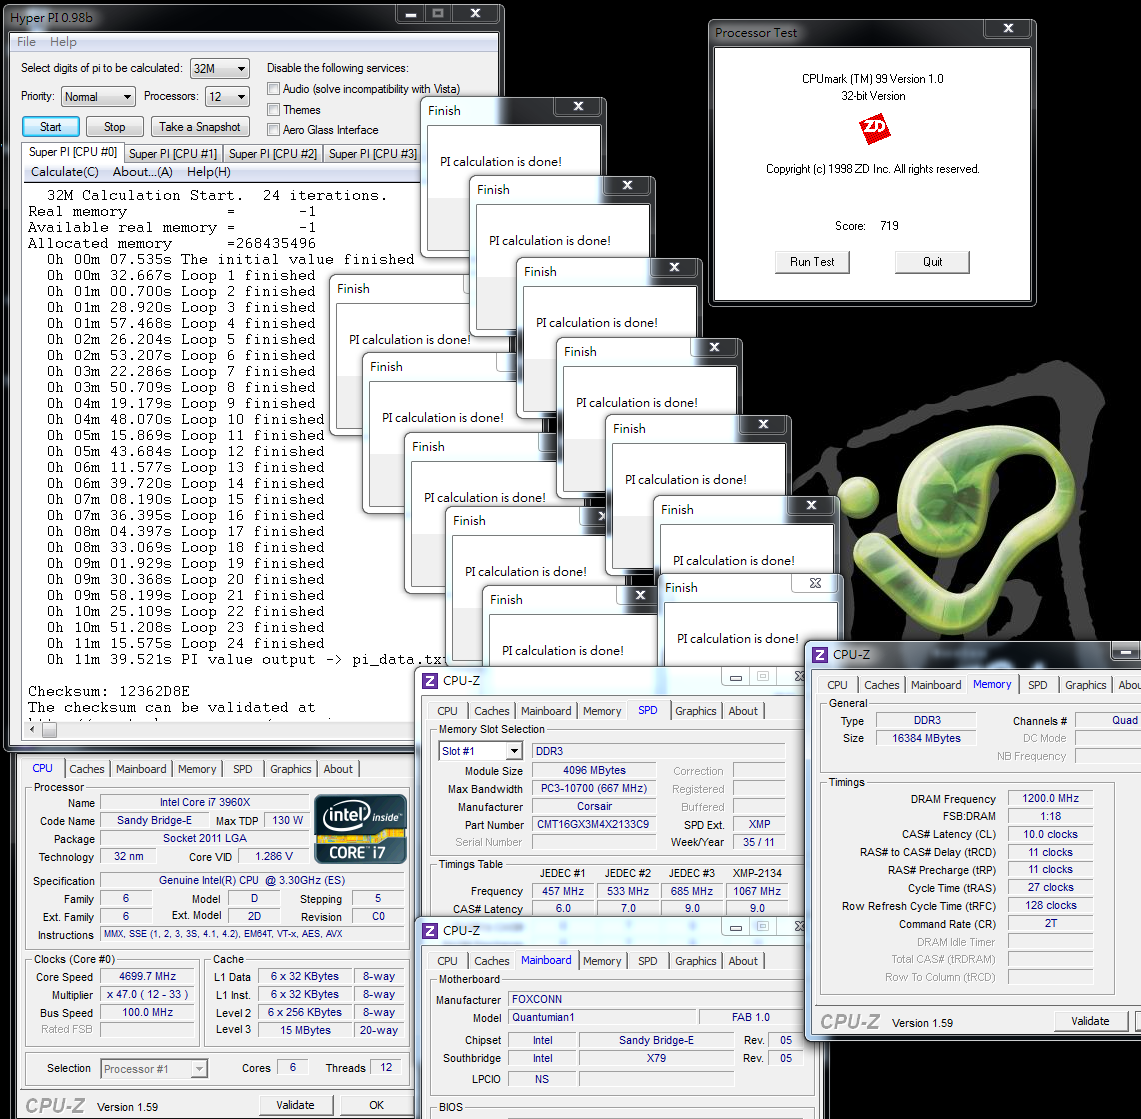Minimize the Hyper PI window
1141x1119 pixels.
tap(411, 13)
